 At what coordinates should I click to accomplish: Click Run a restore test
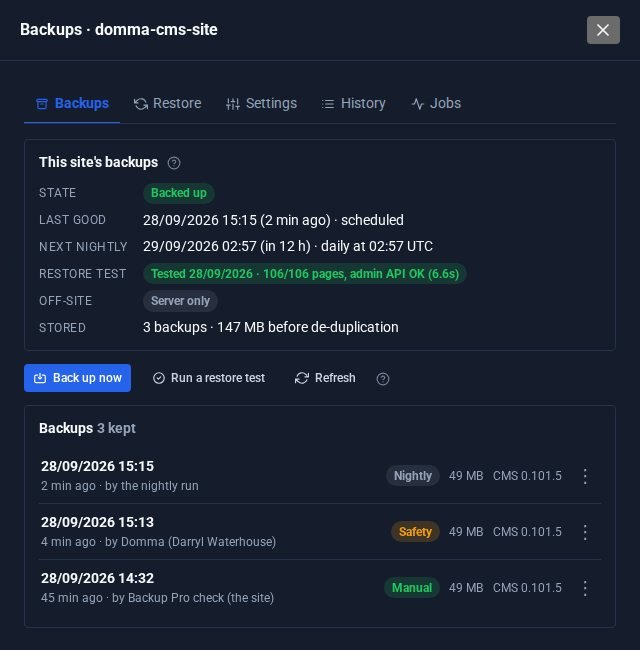click(208, 378)
